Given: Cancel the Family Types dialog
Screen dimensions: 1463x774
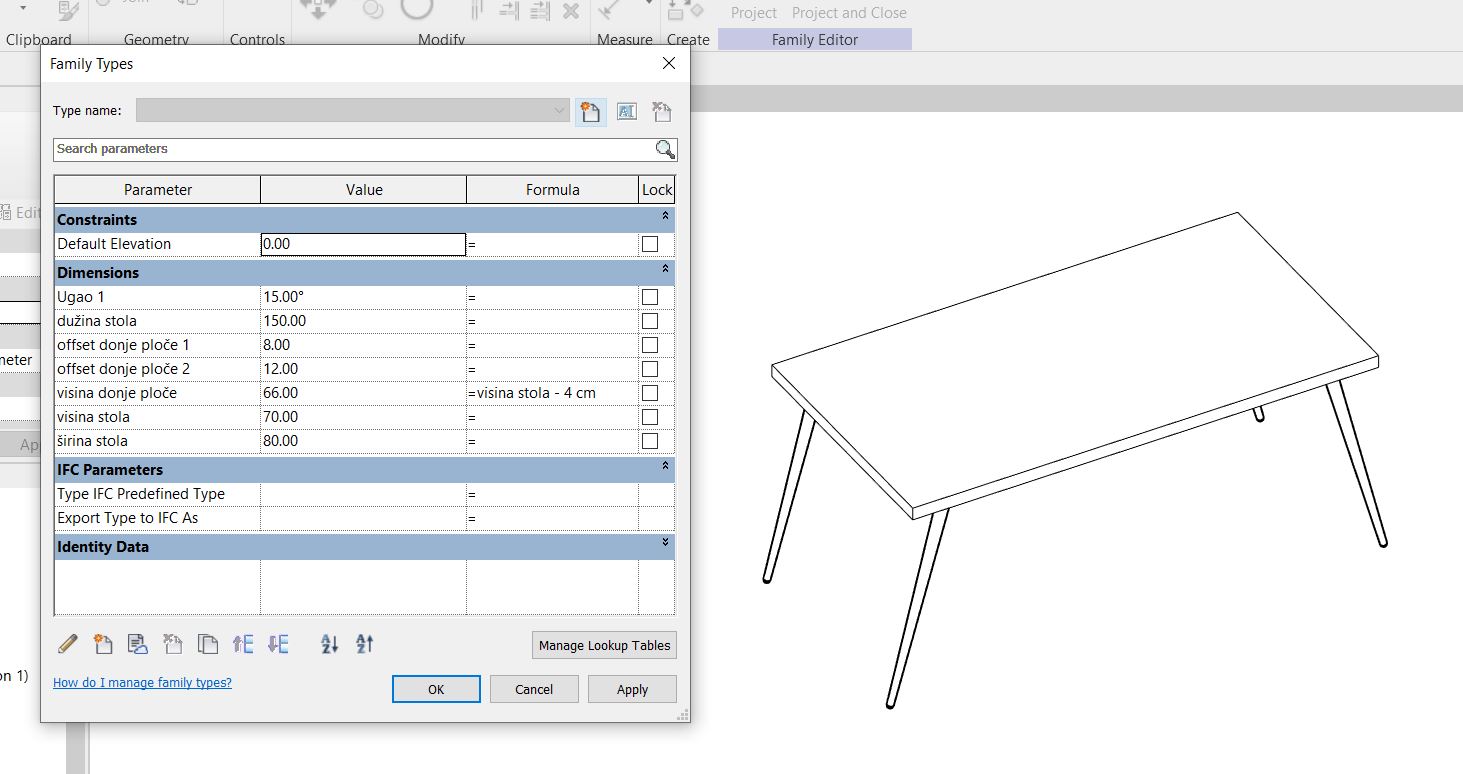Looking at the screenshot, I should tap(534, 689).
